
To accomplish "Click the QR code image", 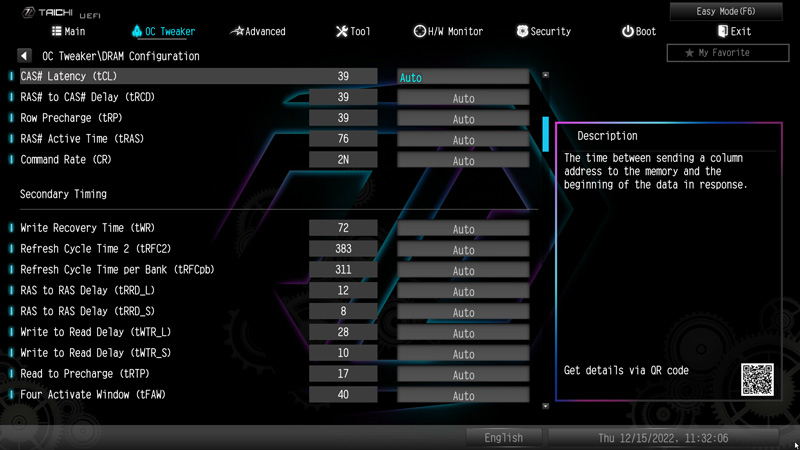I will 757,380.
